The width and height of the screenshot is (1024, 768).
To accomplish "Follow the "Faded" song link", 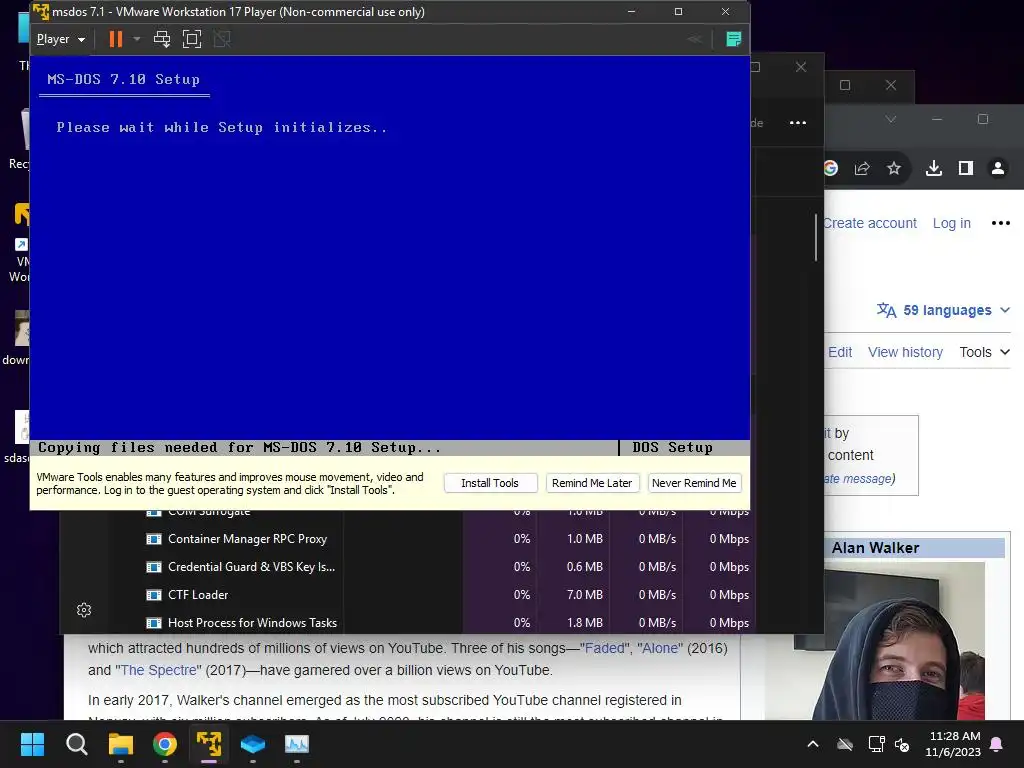I will point(605,648).
